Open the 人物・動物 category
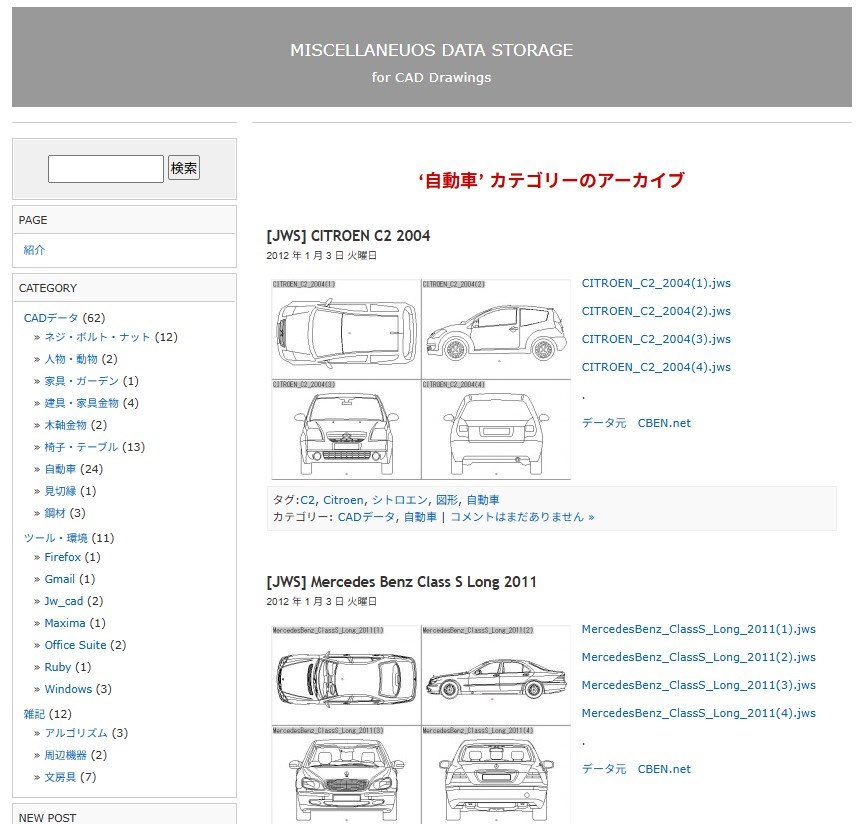860x824 pixels. coord(71,359)
